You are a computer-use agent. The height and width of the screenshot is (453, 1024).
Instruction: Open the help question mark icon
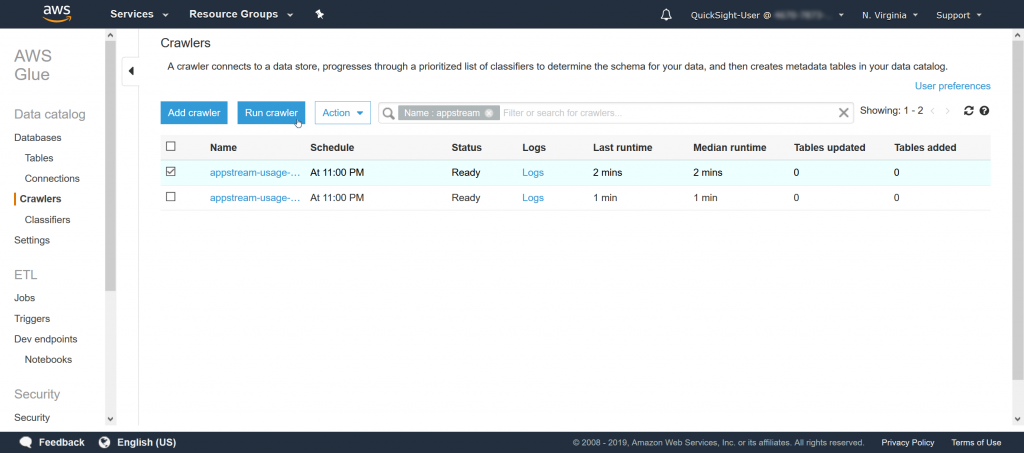[984, 111]
